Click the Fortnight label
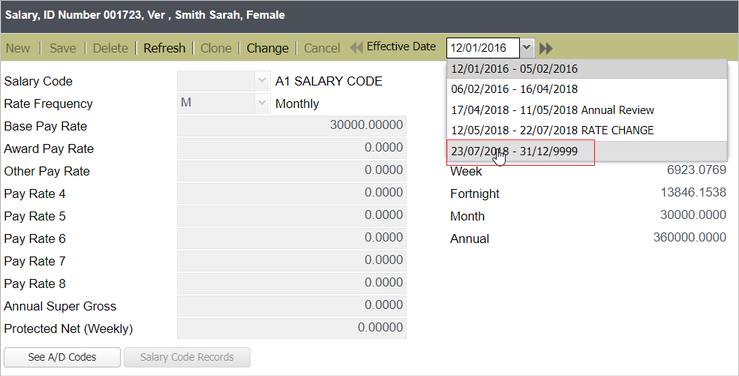Viewport: 739px width, 376px height. (x=475, y=194)
